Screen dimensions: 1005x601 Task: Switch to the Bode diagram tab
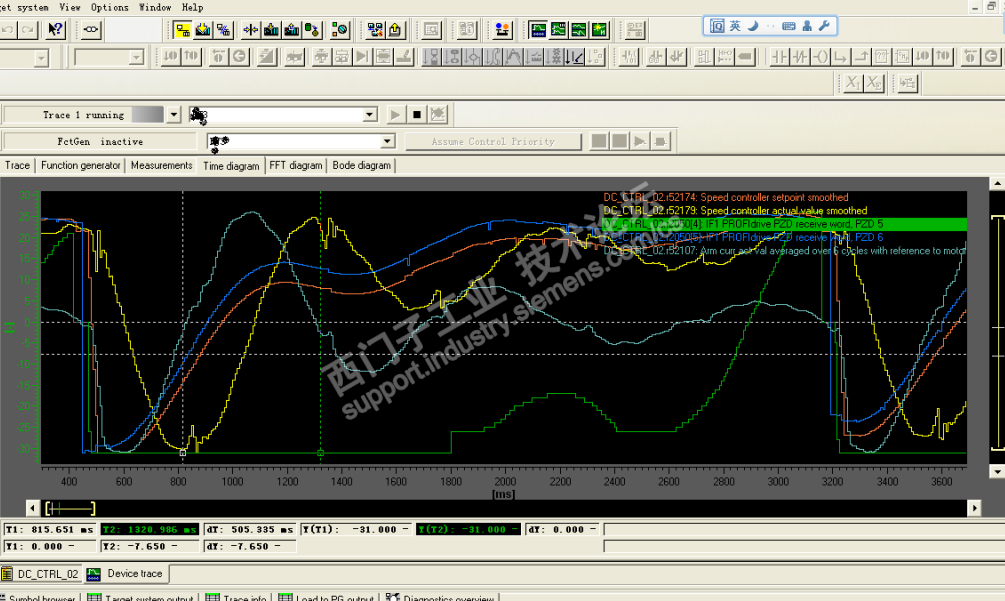coord(361,165)
